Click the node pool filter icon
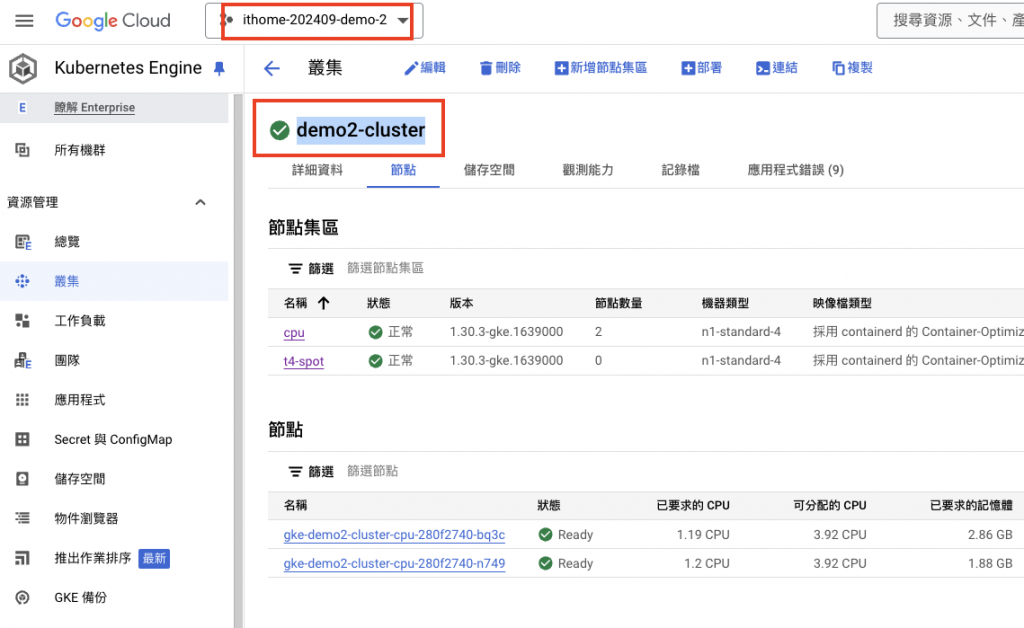Screen dimensions: 1024x628 coord(295,269)
